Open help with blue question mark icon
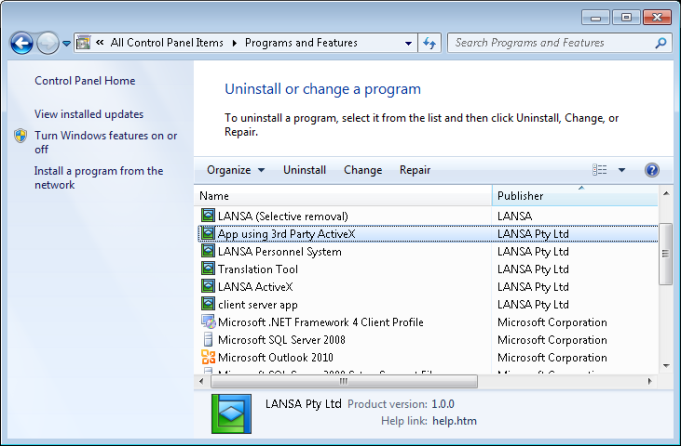The height and width of the screenshot is (446, 681). tap(651, 170)
